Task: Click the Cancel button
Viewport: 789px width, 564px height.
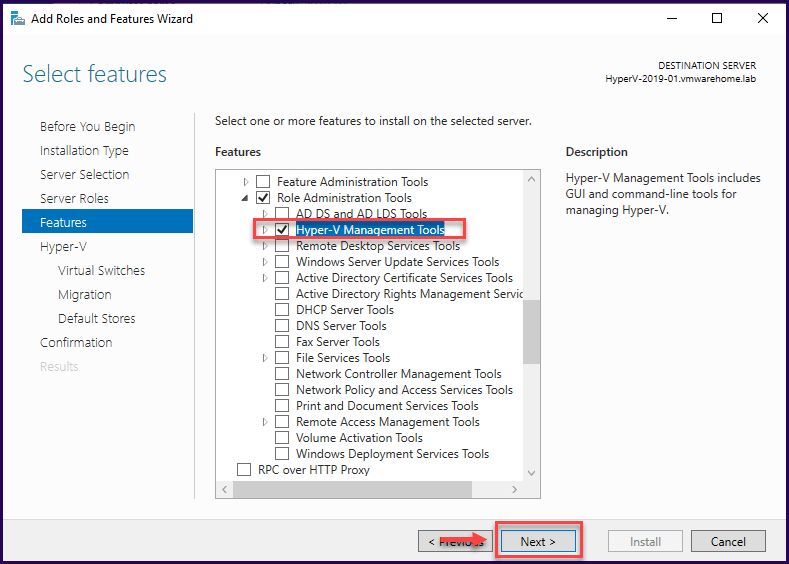Action: (x=728, y=541)
